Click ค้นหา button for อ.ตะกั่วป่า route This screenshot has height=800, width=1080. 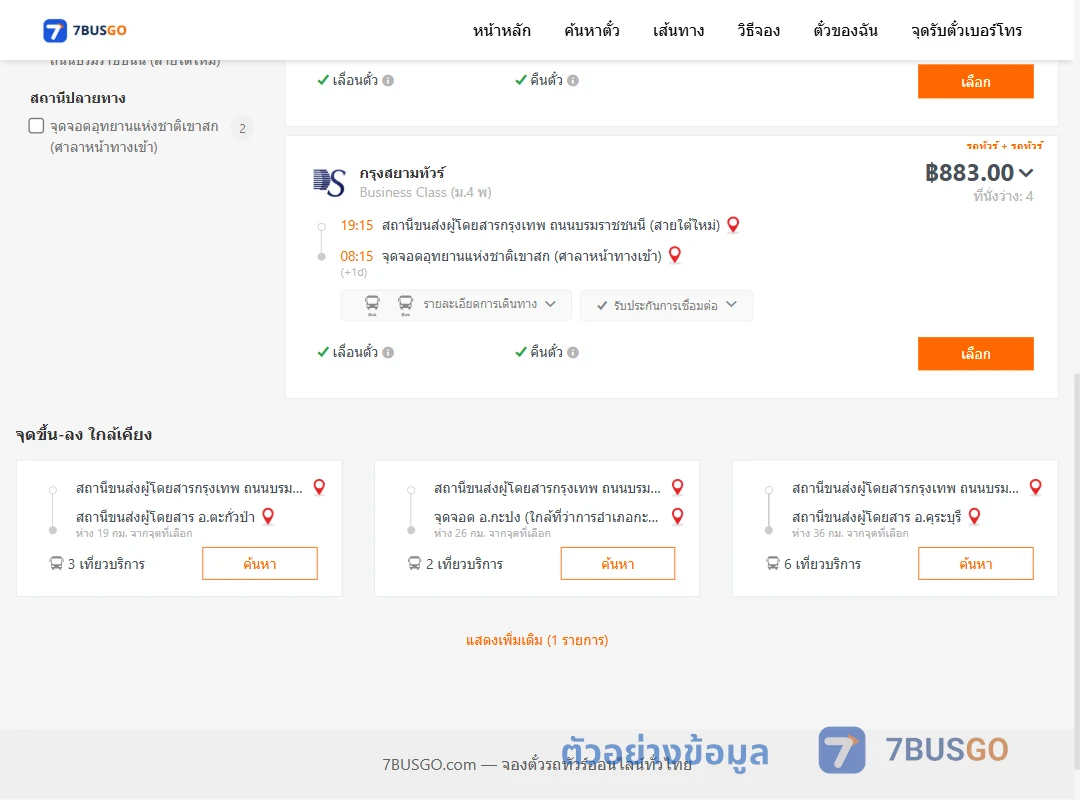click(260, 564)
